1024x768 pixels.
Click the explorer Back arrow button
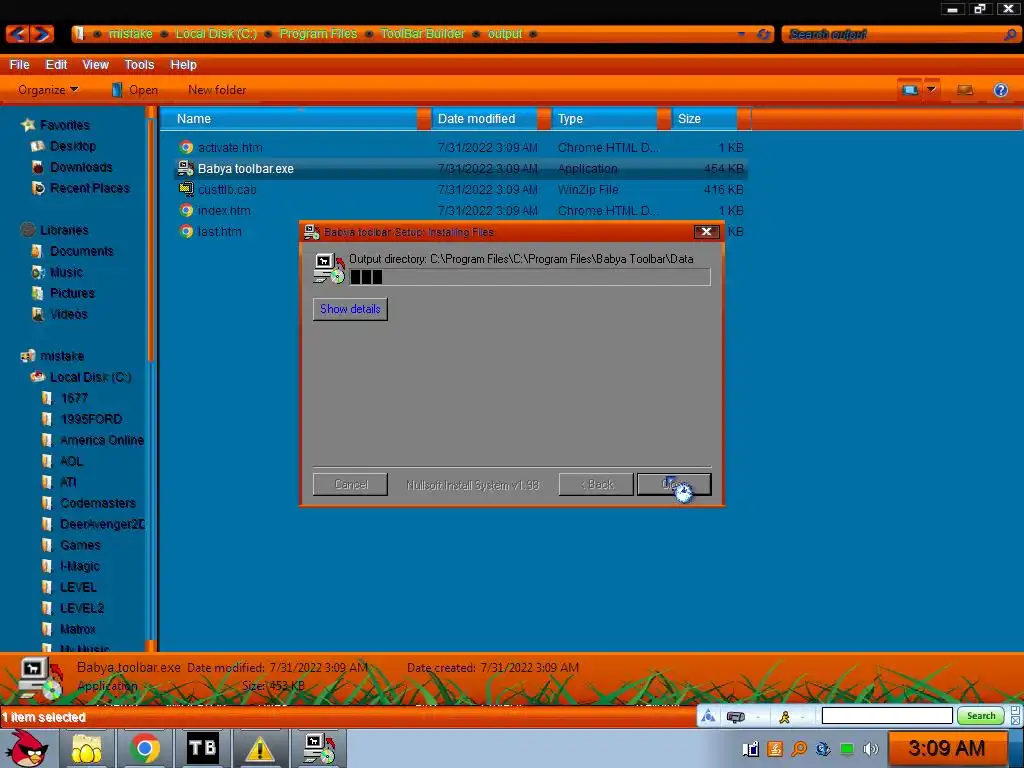click(18, 34)
